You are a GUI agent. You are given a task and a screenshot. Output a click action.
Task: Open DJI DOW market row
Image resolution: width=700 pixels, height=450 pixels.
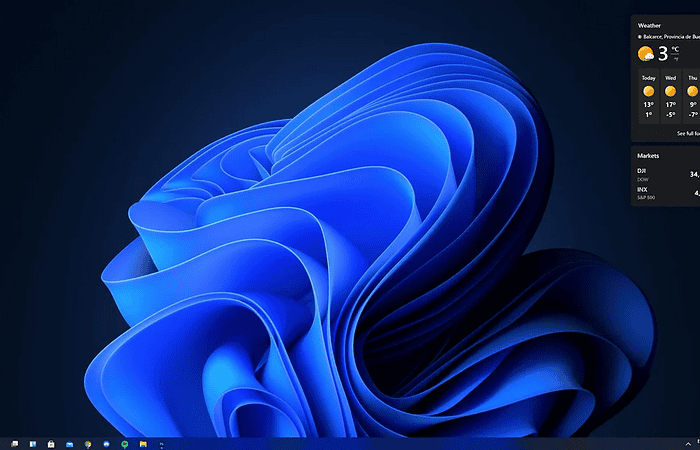[668, 175]
